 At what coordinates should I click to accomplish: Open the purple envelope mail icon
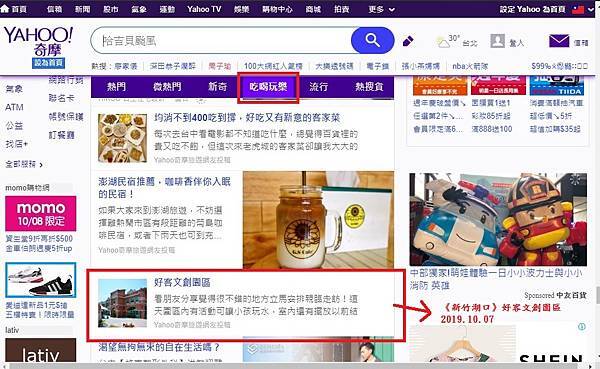(559, 41)
